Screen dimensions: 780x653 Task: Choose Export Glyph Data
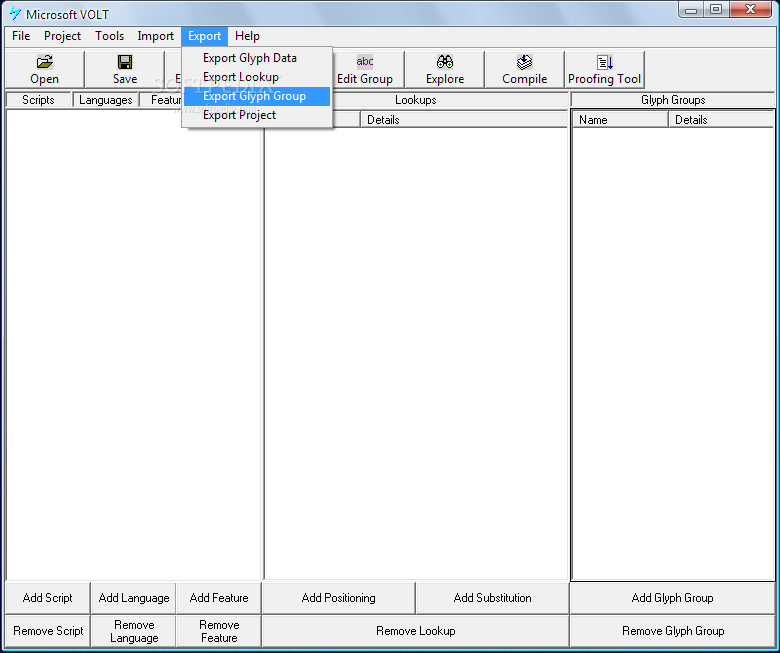click(257, 58)
